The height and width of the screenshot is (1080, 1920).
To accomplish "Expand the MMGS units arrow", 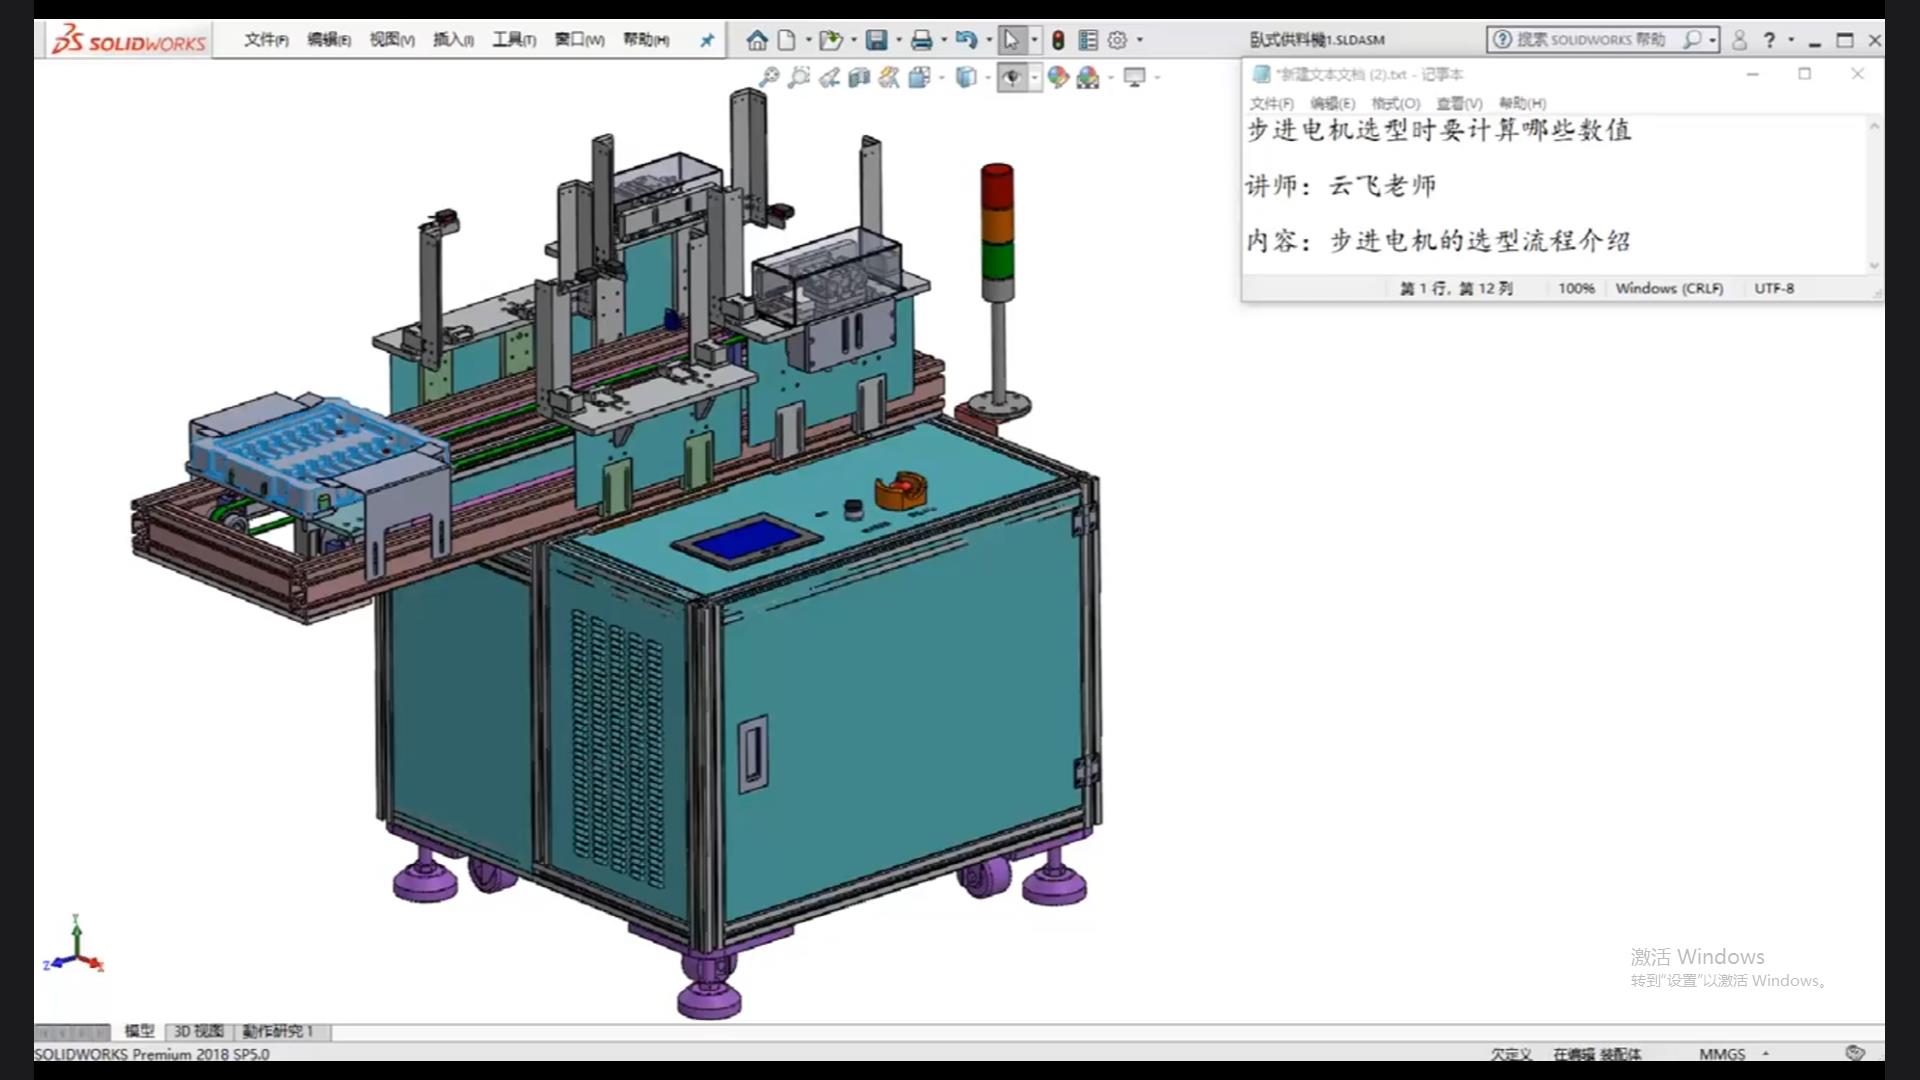I will (1766, 1053).
